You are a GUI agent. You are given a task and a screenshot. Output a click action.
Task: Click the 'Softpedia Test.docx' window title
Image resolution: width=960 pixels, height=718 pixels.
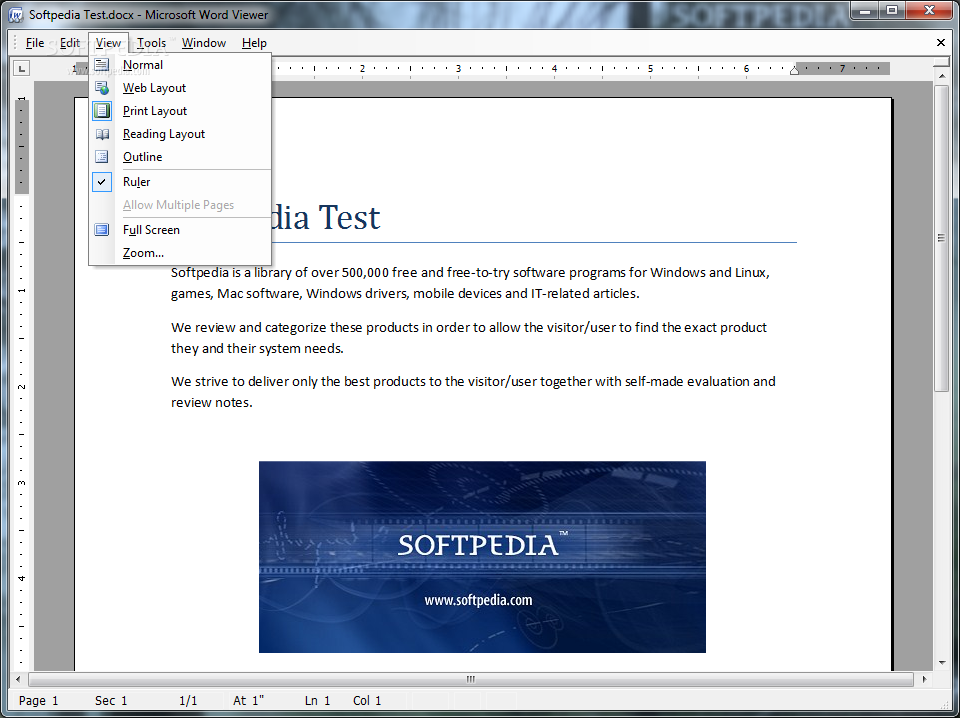pyautogui.click(x=81, y=15)
